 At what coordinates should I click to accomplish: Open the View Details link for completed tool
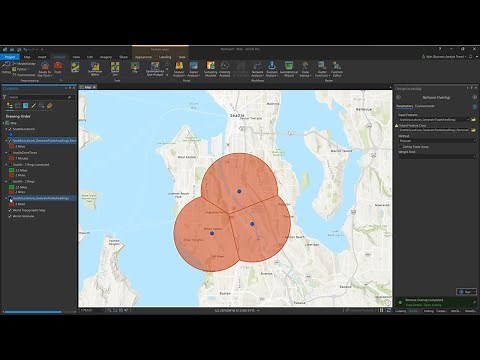(x=414, y=305)
